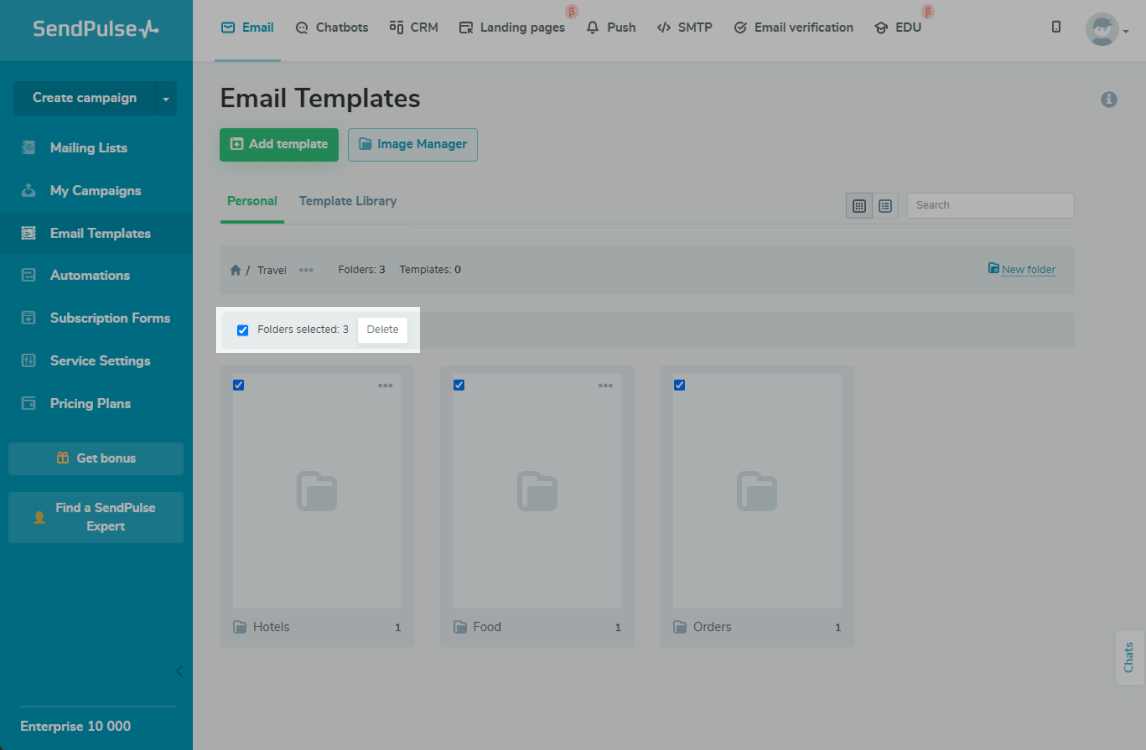The width and height of the screenshot is (1146, 750).
Task: Click the Email Templates sidebar icon
Action: [29, 233]
